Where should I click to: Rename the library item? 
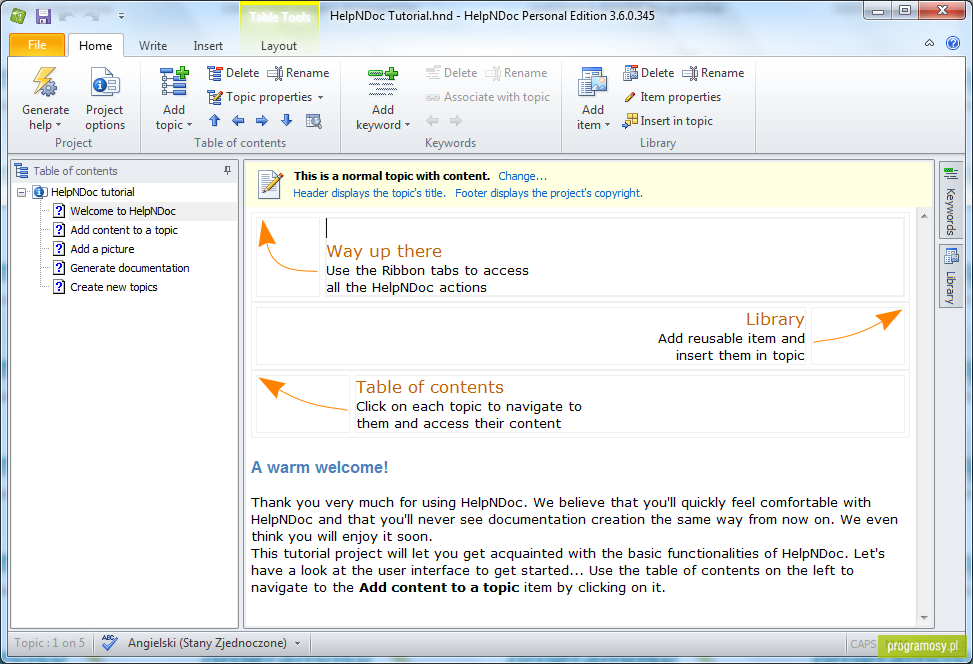[x=713, y=73]
